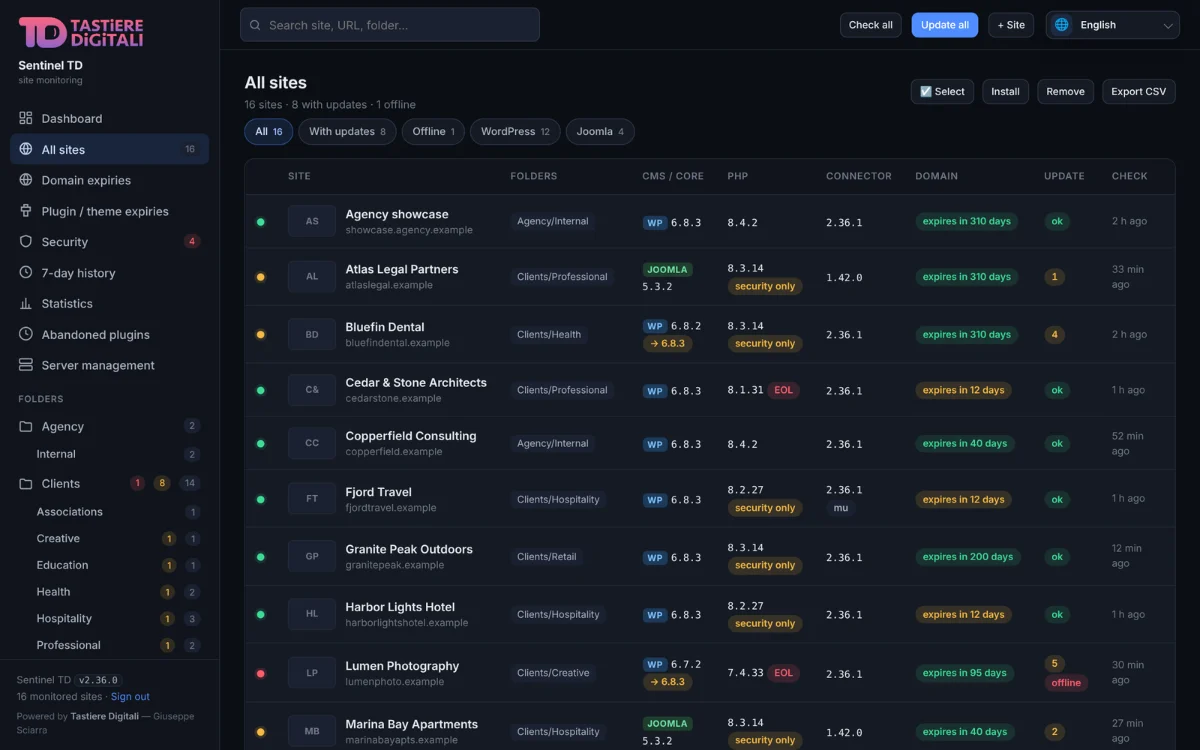Screen dimensions: 1200x750
Task: Open the Hospitality subfolder under Clients
Action: (109, 619)
